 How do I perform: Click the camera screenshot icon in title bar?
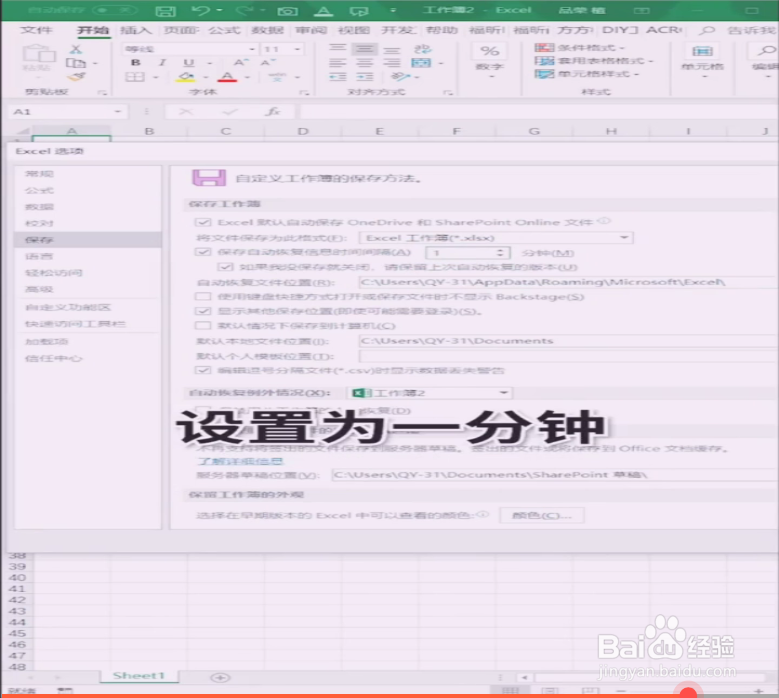click(x=288, y=11)
